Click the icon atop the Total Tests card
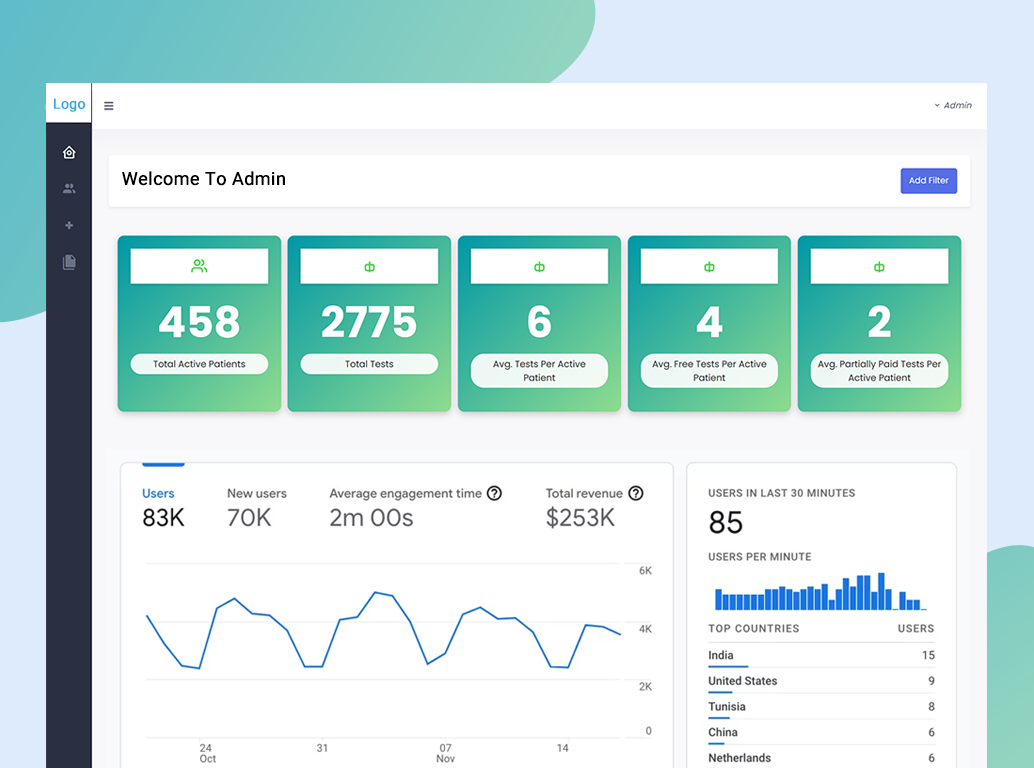The height and width of the screenshot is (768, 1034). click(369, 267)
